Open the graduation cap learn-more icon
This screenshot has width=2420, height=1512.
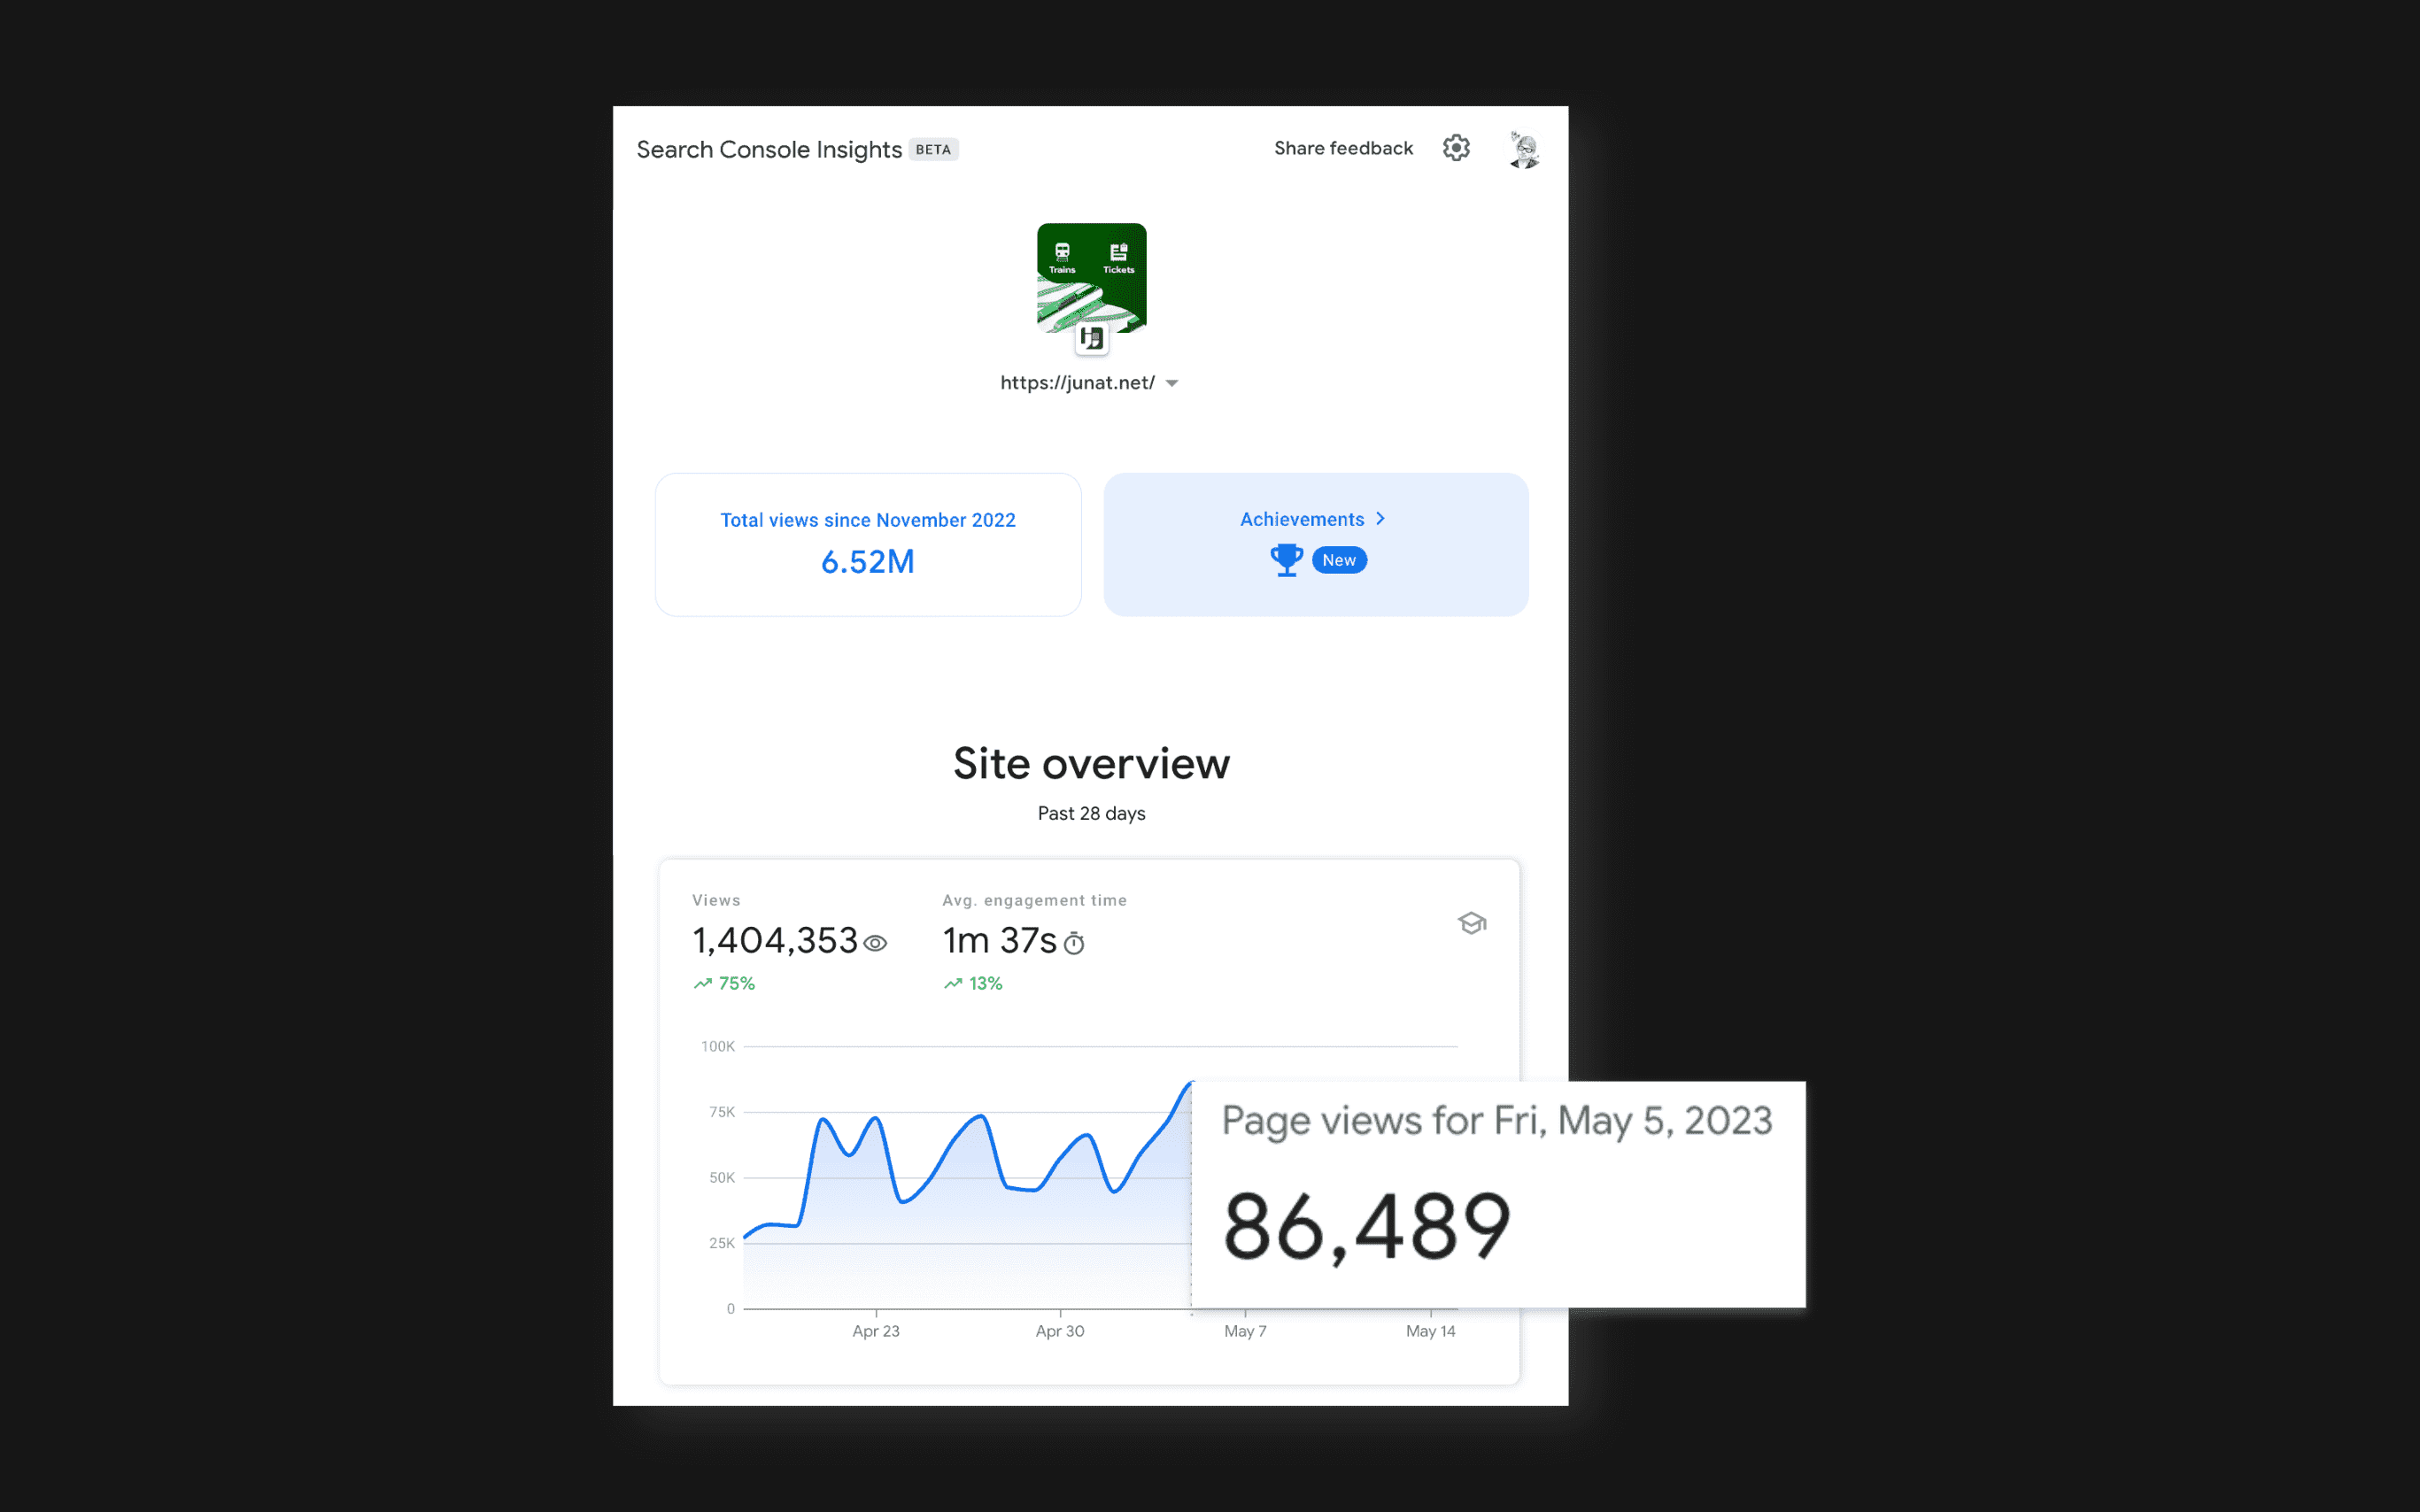[x=1472, y=923]
